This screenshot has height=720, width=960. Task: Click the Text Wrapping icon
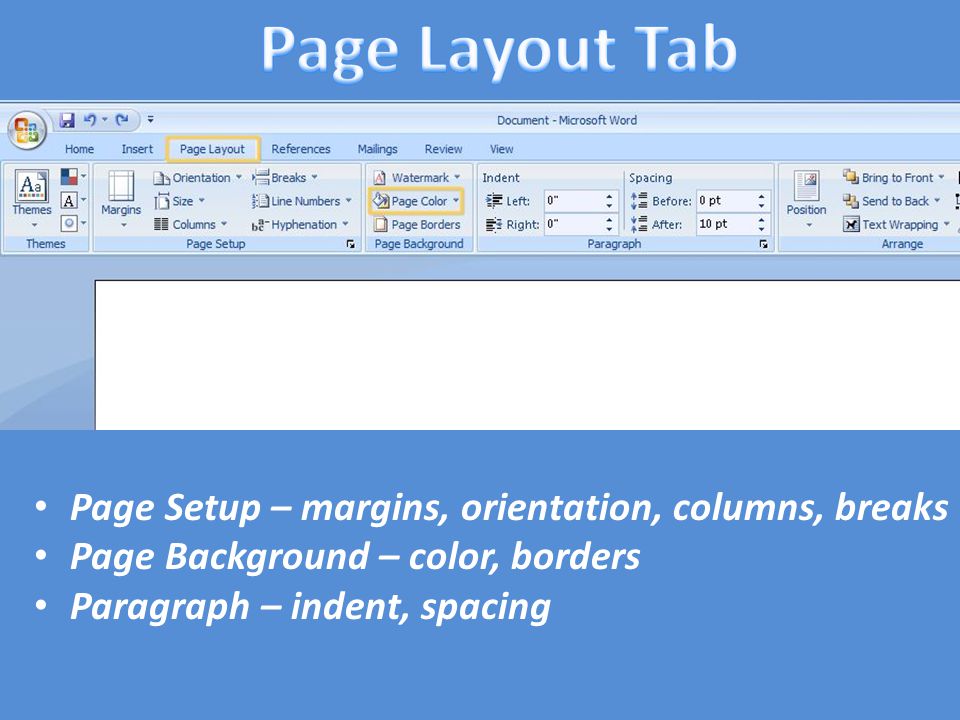click(x=850, y=224)
